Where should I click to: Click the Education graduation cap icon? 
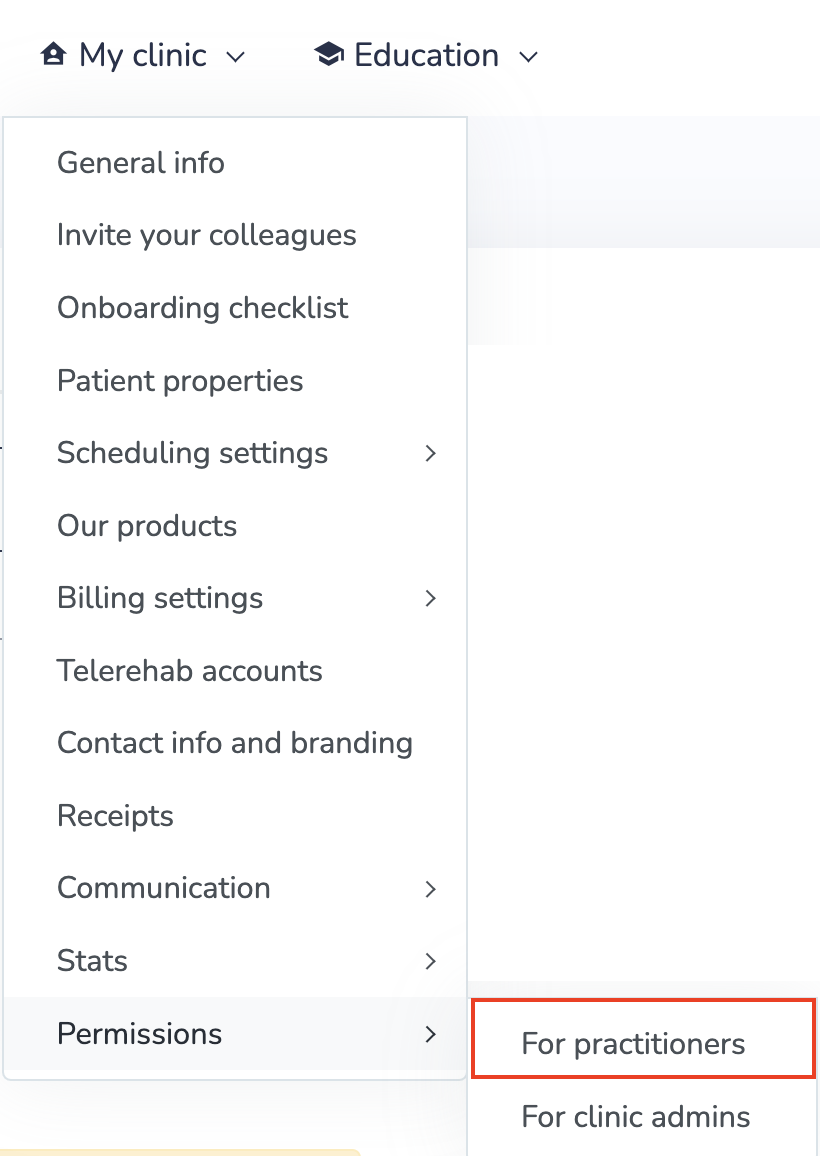pyautogui.click(x=328, y=55)
